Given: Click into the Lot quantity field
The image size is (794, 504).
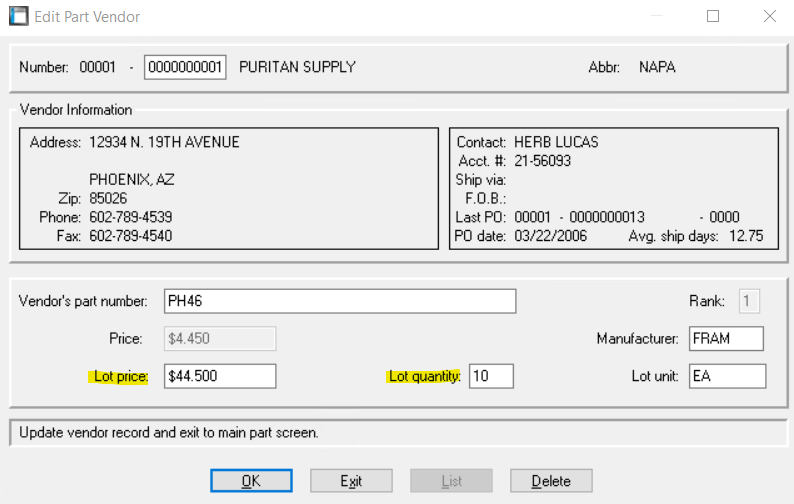Looking at the screenshot, I should (490, 376).
